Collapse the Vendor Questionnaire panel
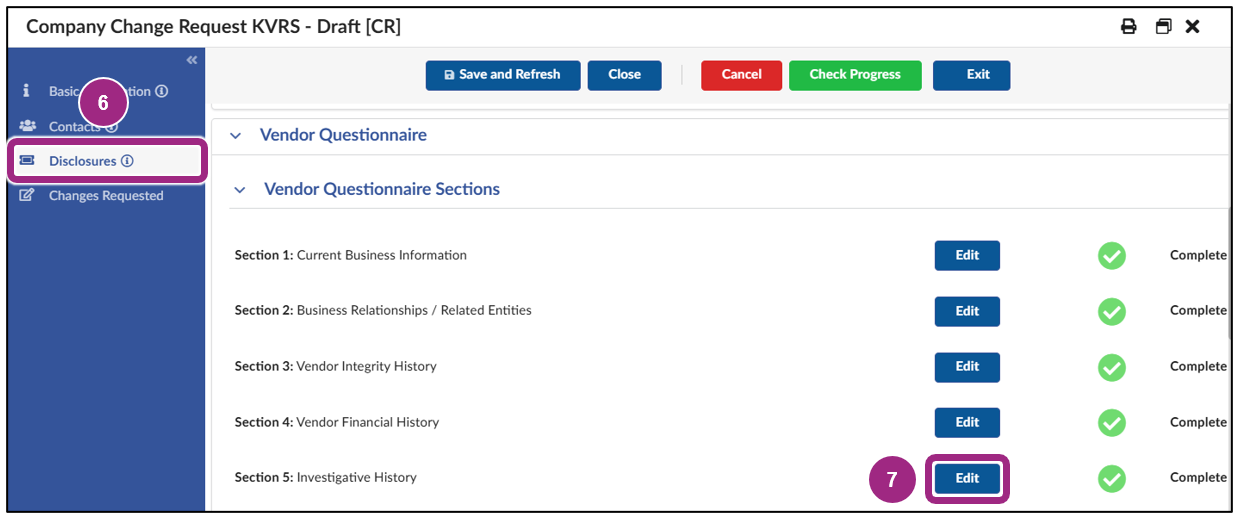1239x520 pixels. 236,136
